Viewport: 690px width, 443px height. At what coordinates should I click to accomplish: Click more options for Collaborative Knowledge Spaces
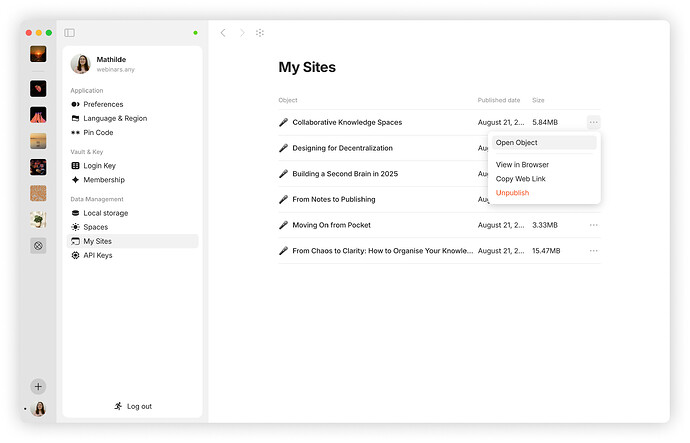pyautogui.click(x=594, y=122)
